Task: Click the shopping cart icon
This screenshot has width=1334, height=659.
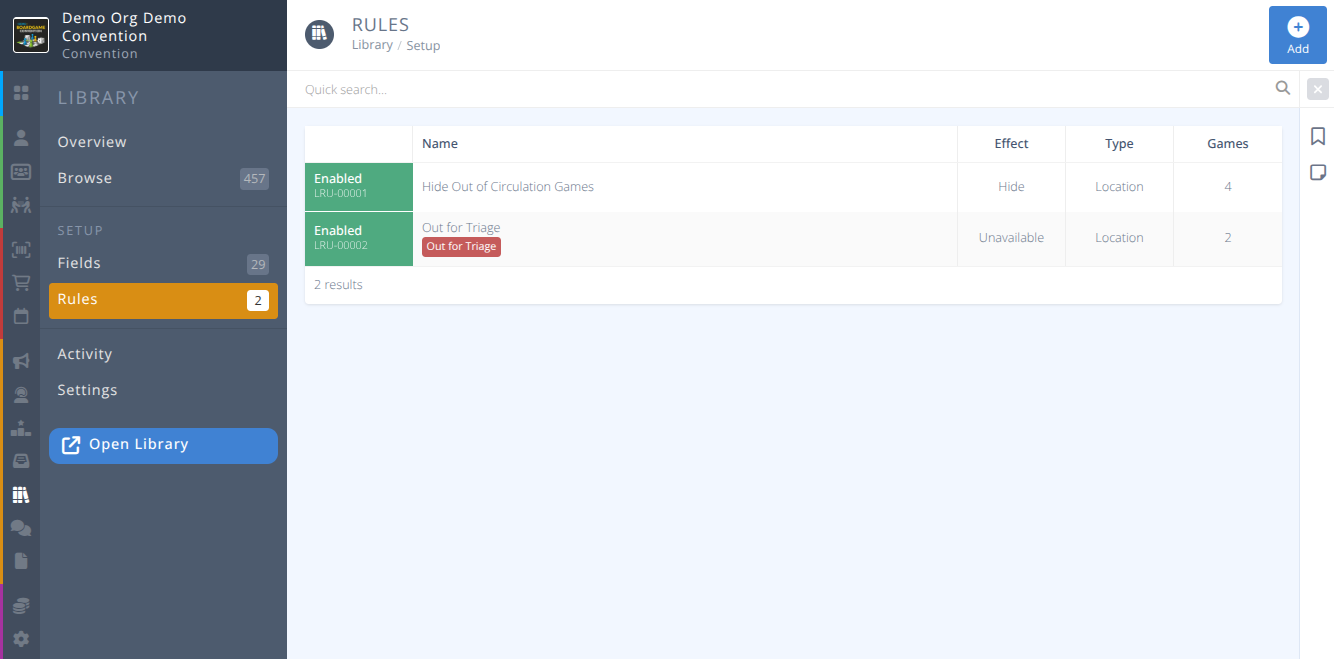Action: [x=21, y=282]
